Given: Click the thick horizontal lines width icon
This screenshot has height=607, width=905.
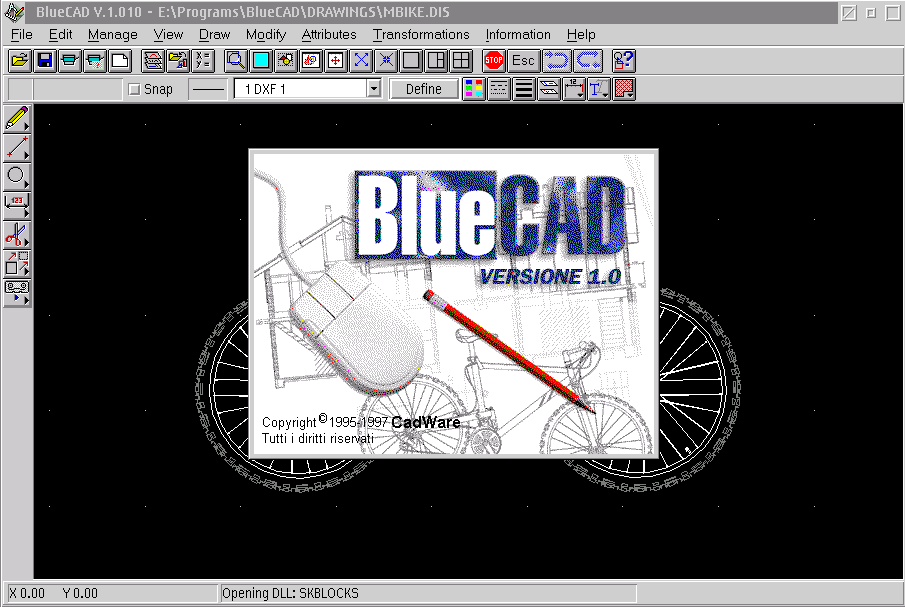Looking at the screenshot, I should pyautogui.click(x=524, y=89).
